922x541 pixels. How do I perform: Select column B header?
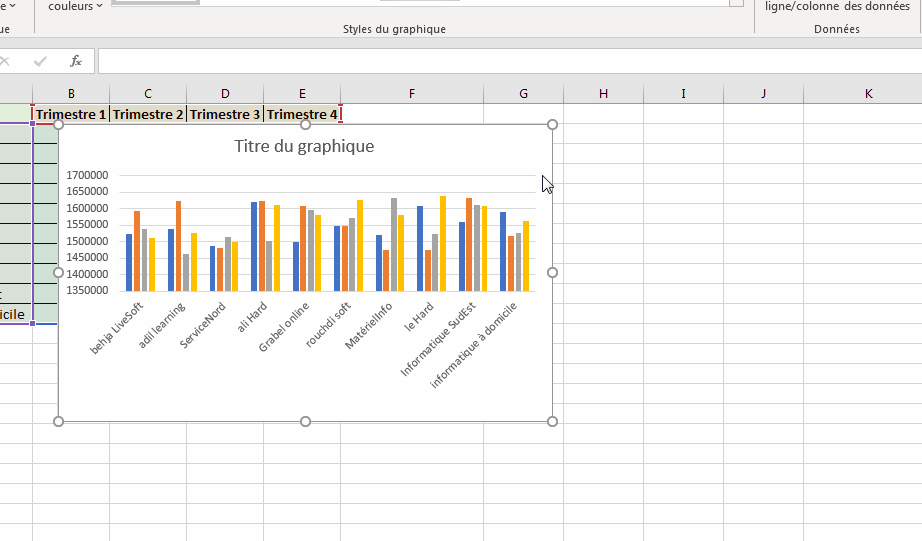pyautogui.click(x=71, y=93)
